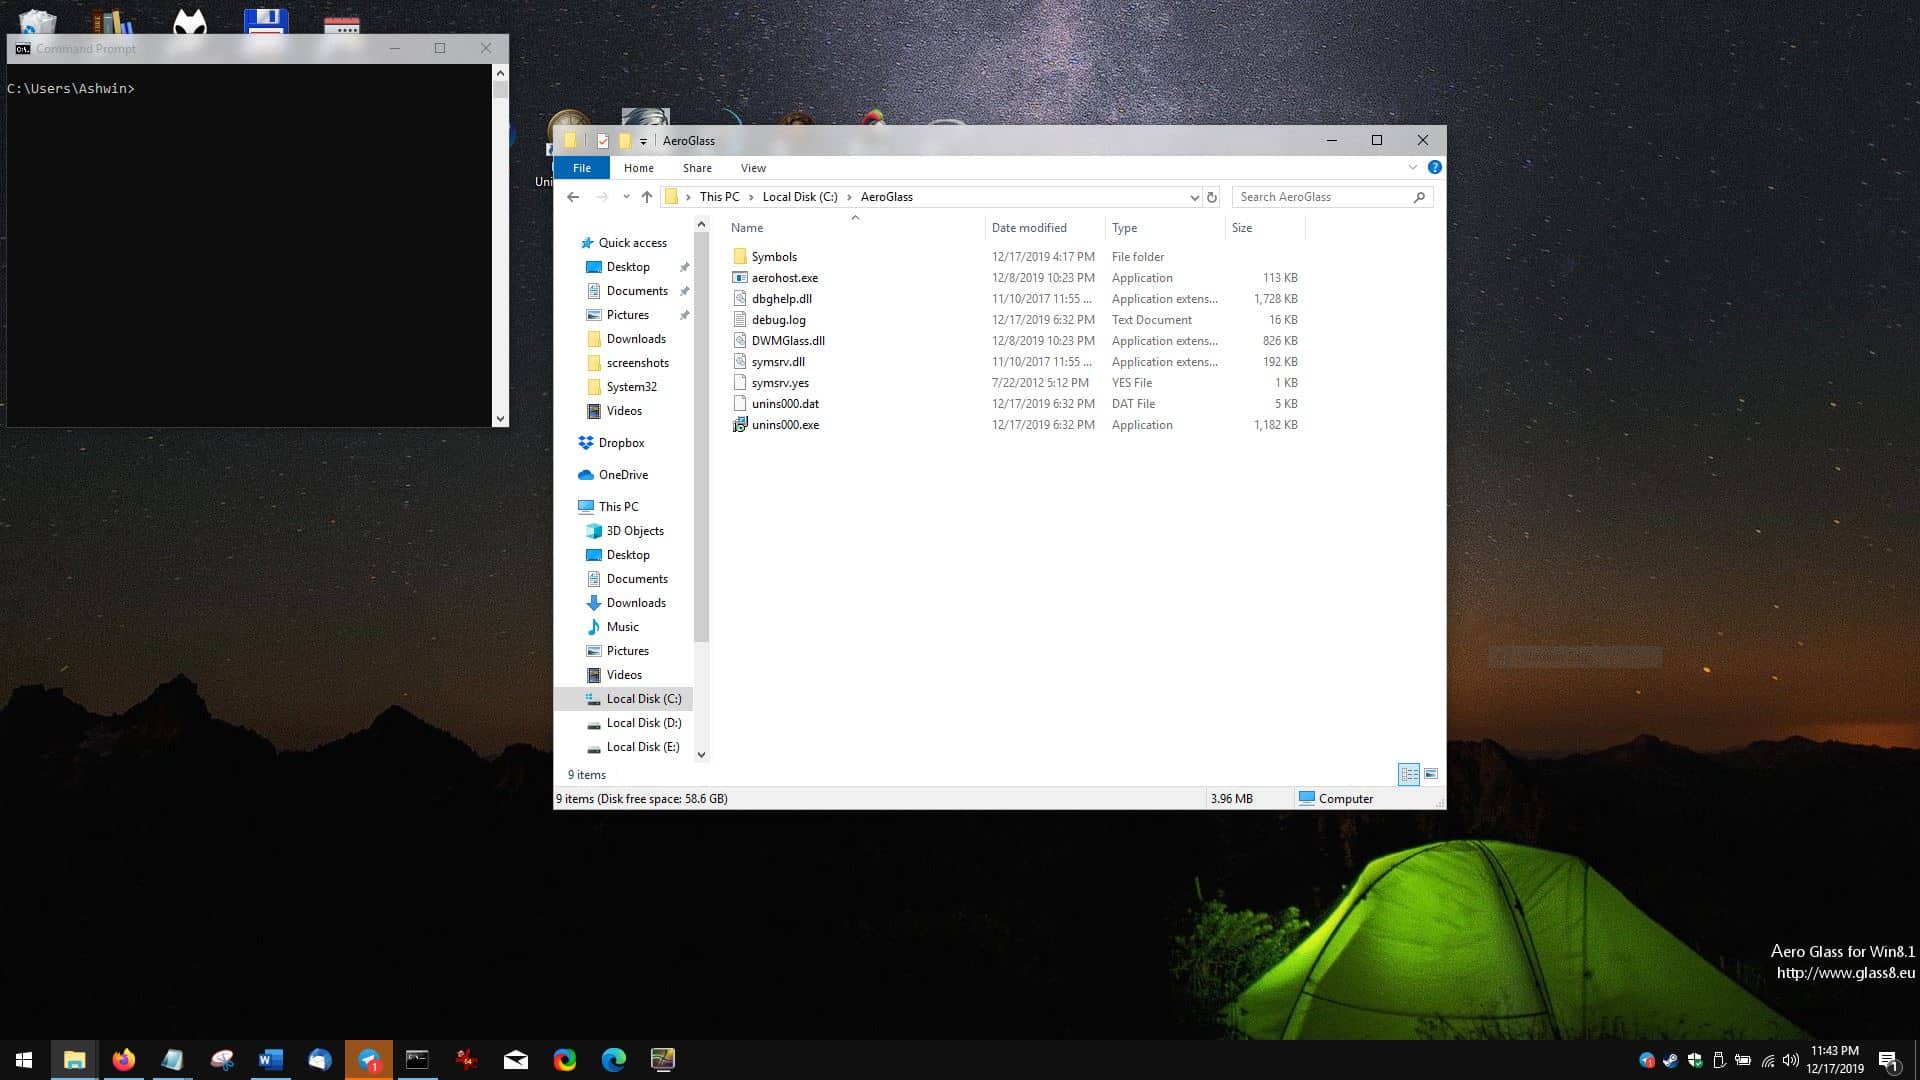Image resolution: width=1920 pixels, height=1080 pixels.
Task: Open the debug.log text document
Action: (x=778, y=319)
